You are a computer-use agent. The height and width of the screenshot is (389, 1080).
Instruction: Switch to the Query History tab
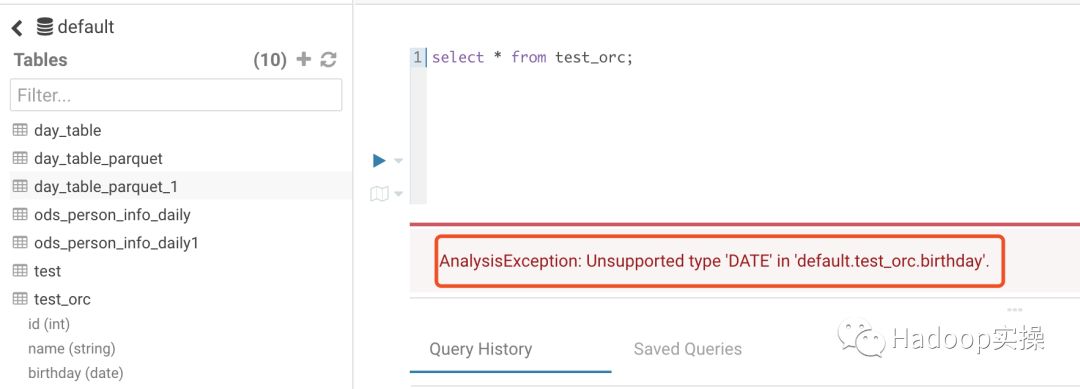481,349
